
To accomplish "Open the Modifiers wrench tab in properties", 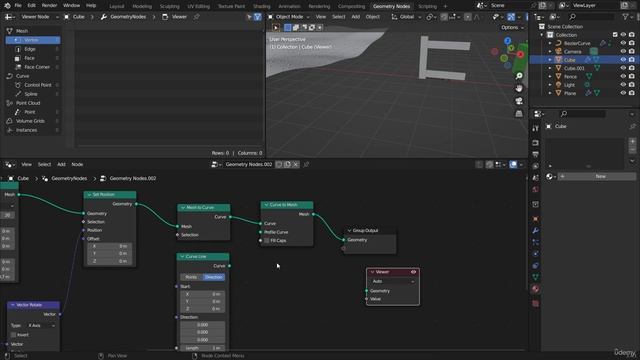I will [x=536, y=231].
